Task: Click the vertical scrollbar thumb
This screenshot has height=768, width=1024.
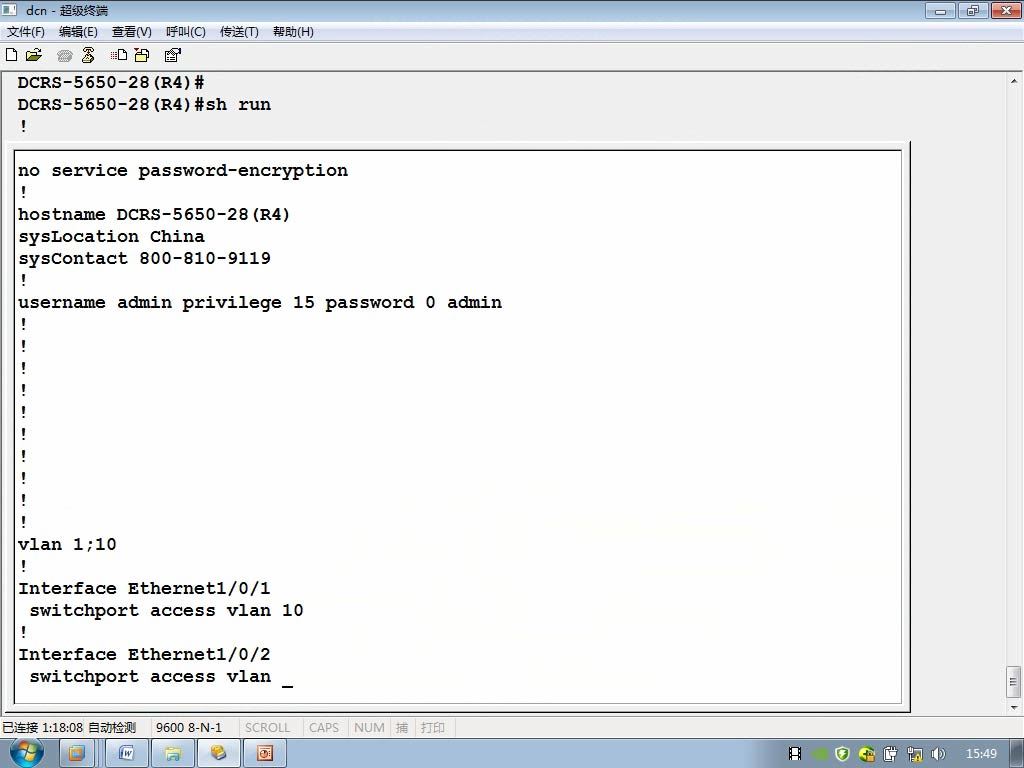Action: [1014, 682]
